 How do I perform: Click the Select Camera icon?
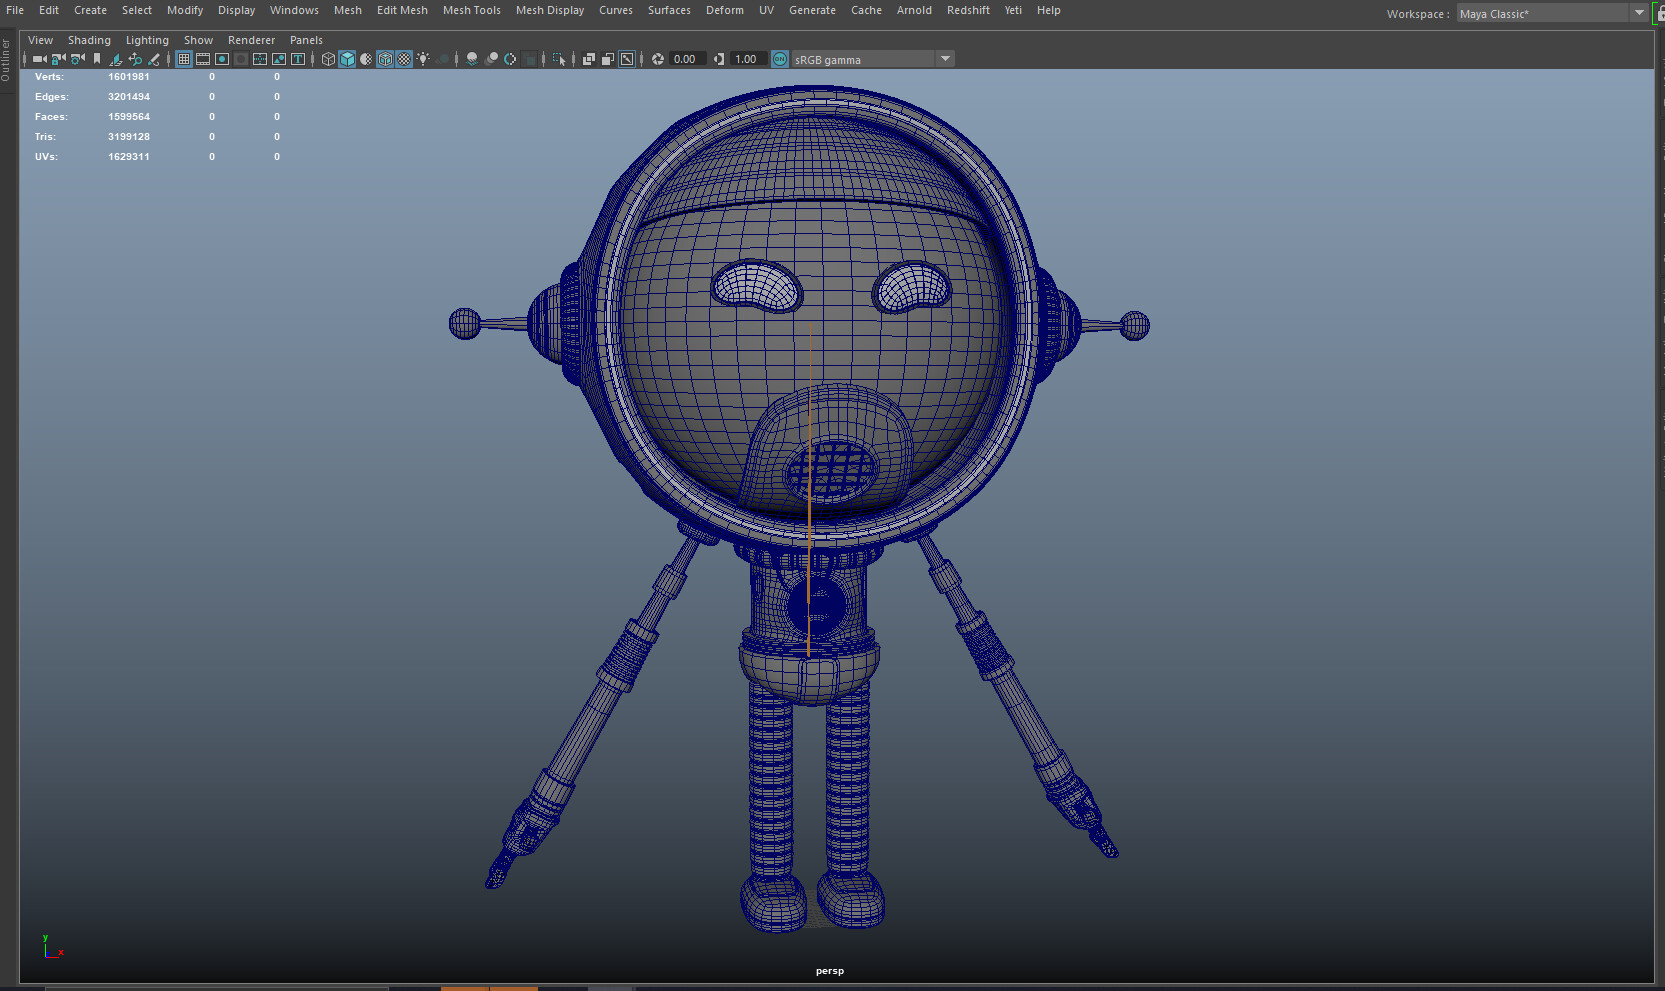[x=39, y=59]
